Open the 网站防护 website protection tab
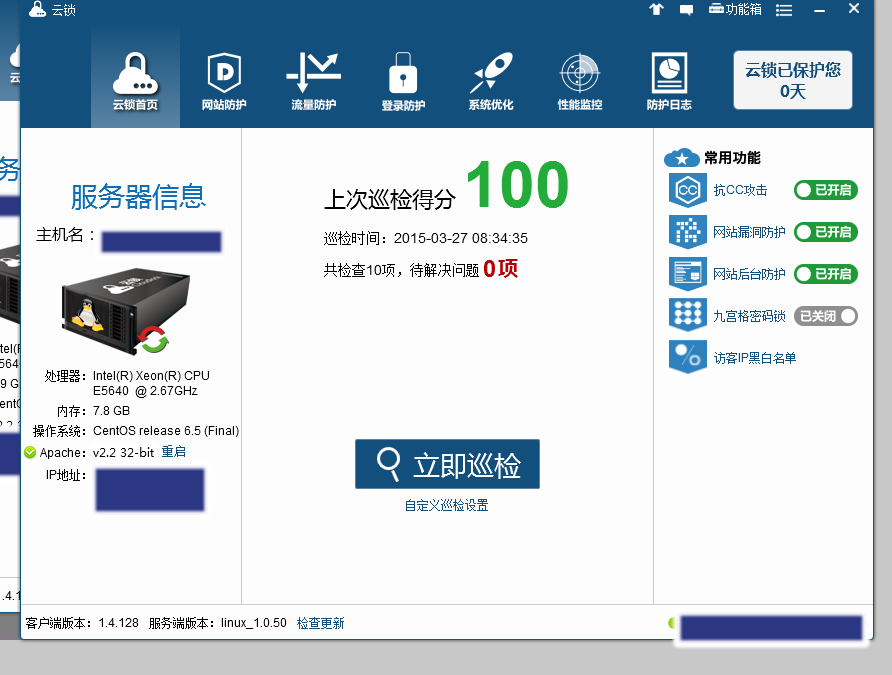The image size is (892, 675). tap(224, 80)
